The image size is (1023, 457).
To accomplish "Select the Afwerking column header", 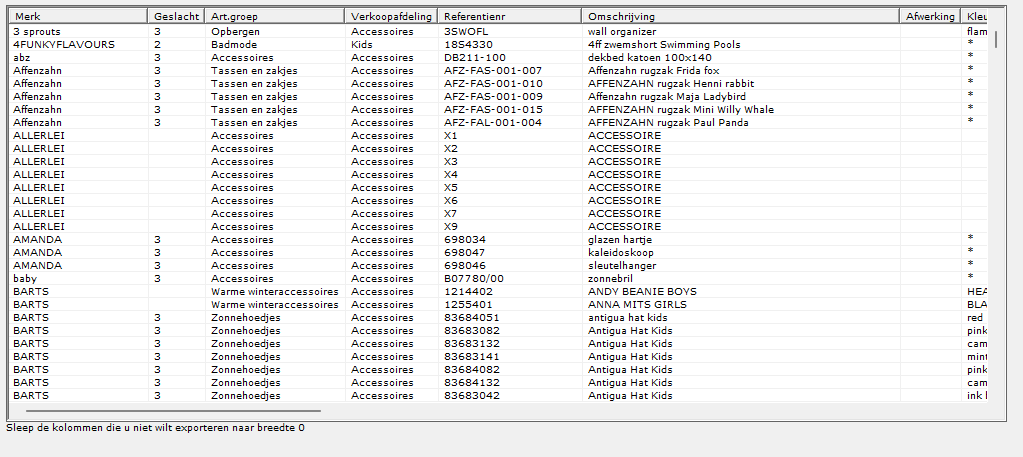I will click(930, 16).
